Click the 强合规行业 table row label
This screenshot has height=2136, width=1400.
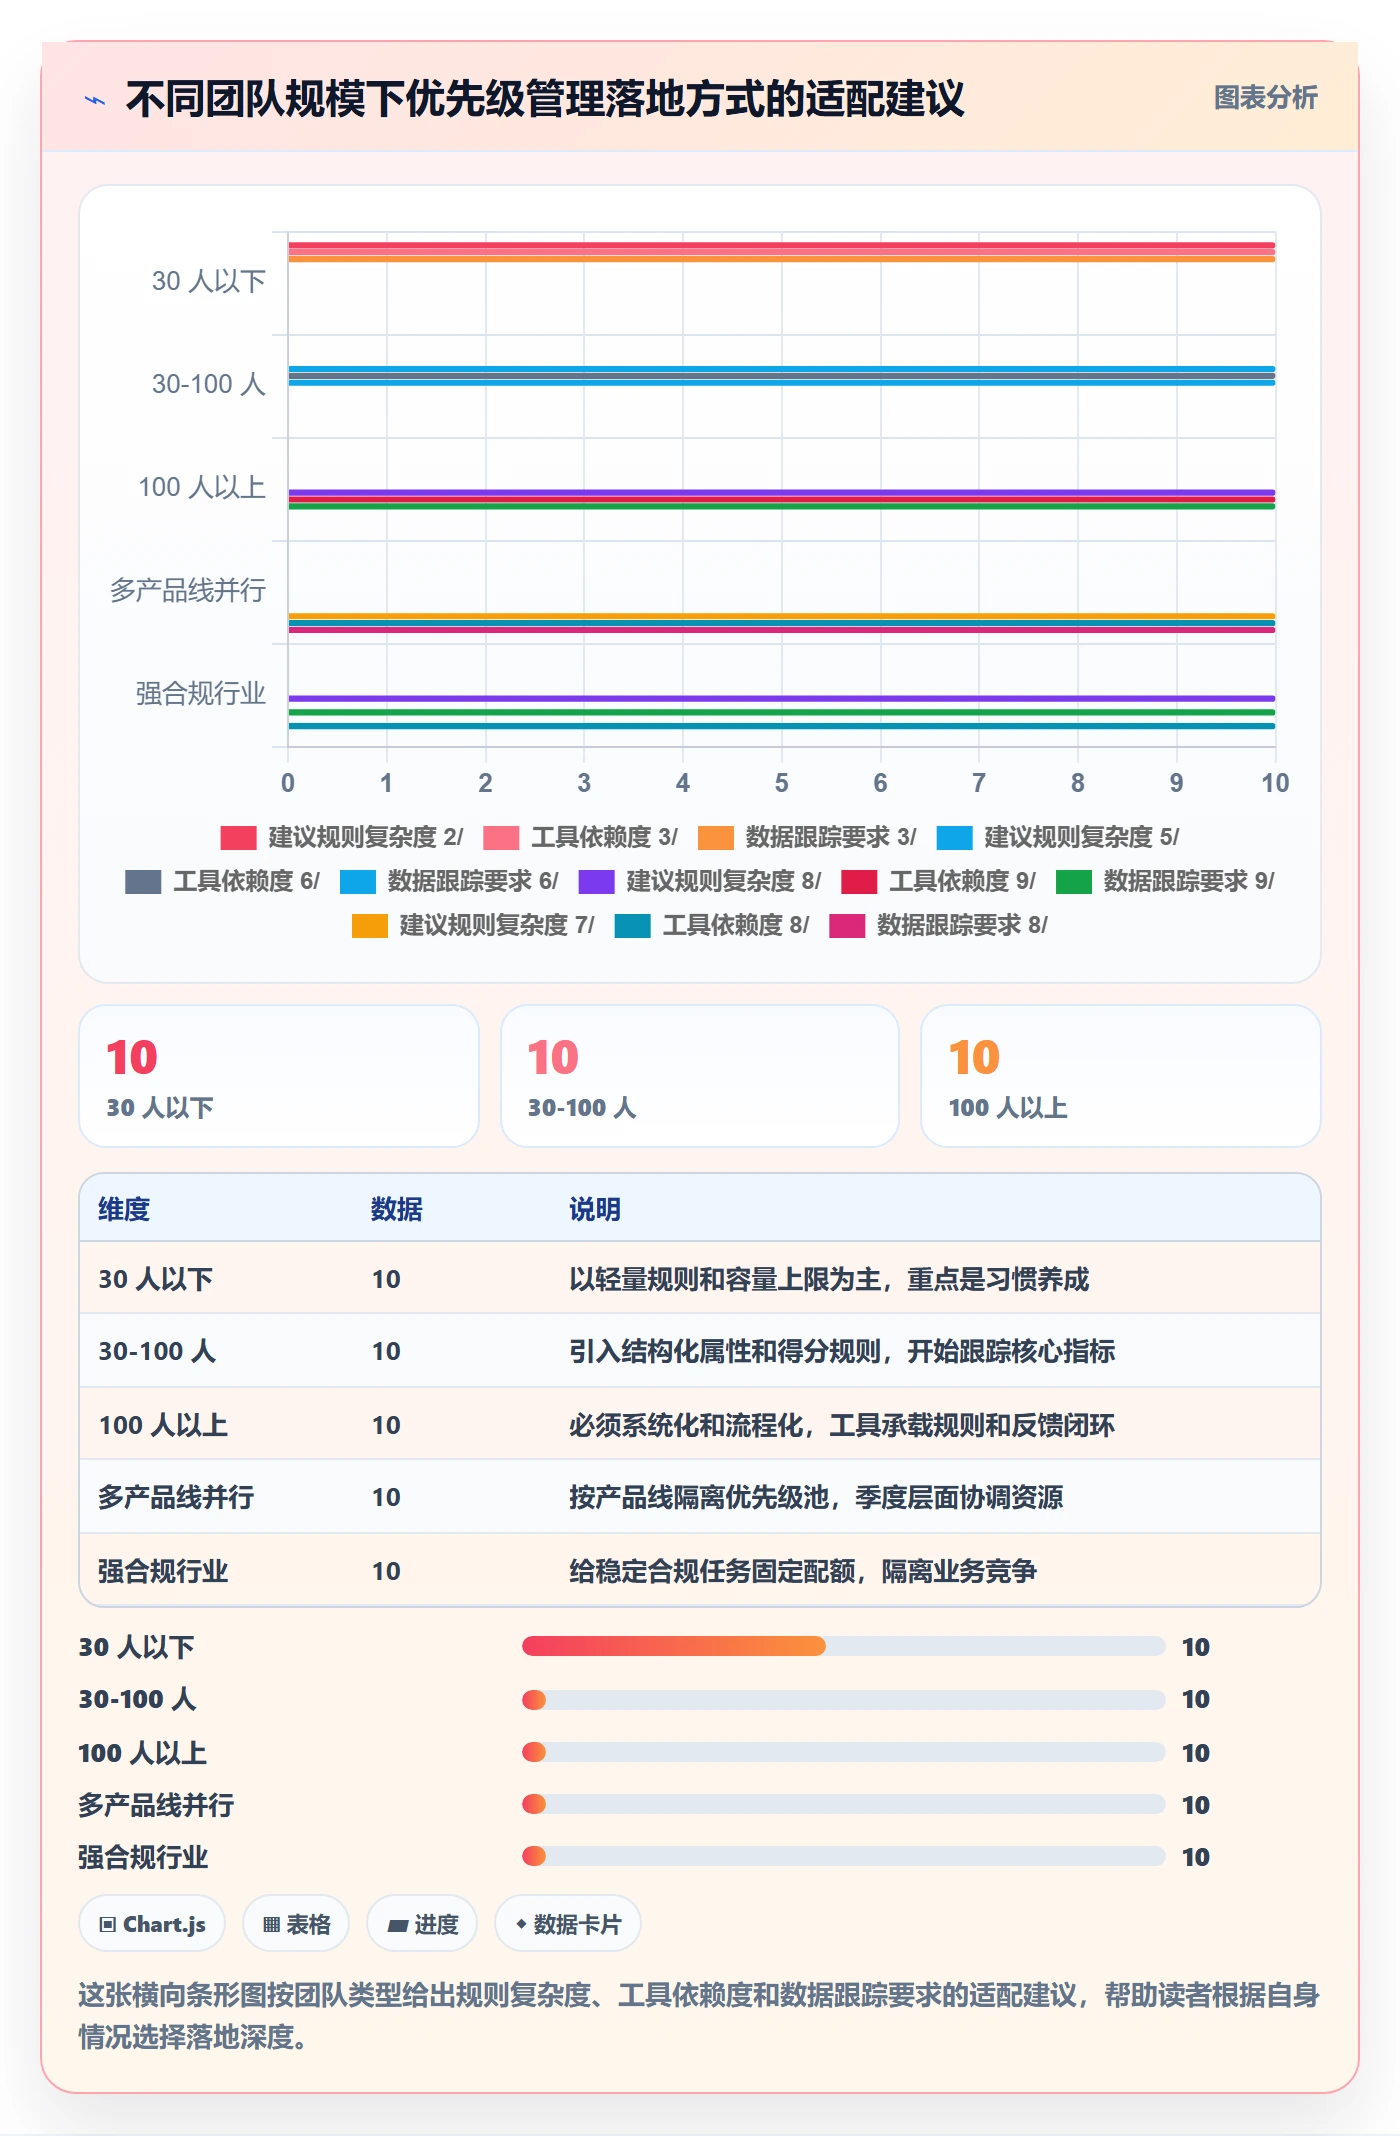pyautogui.click(x=163, y=1571)
